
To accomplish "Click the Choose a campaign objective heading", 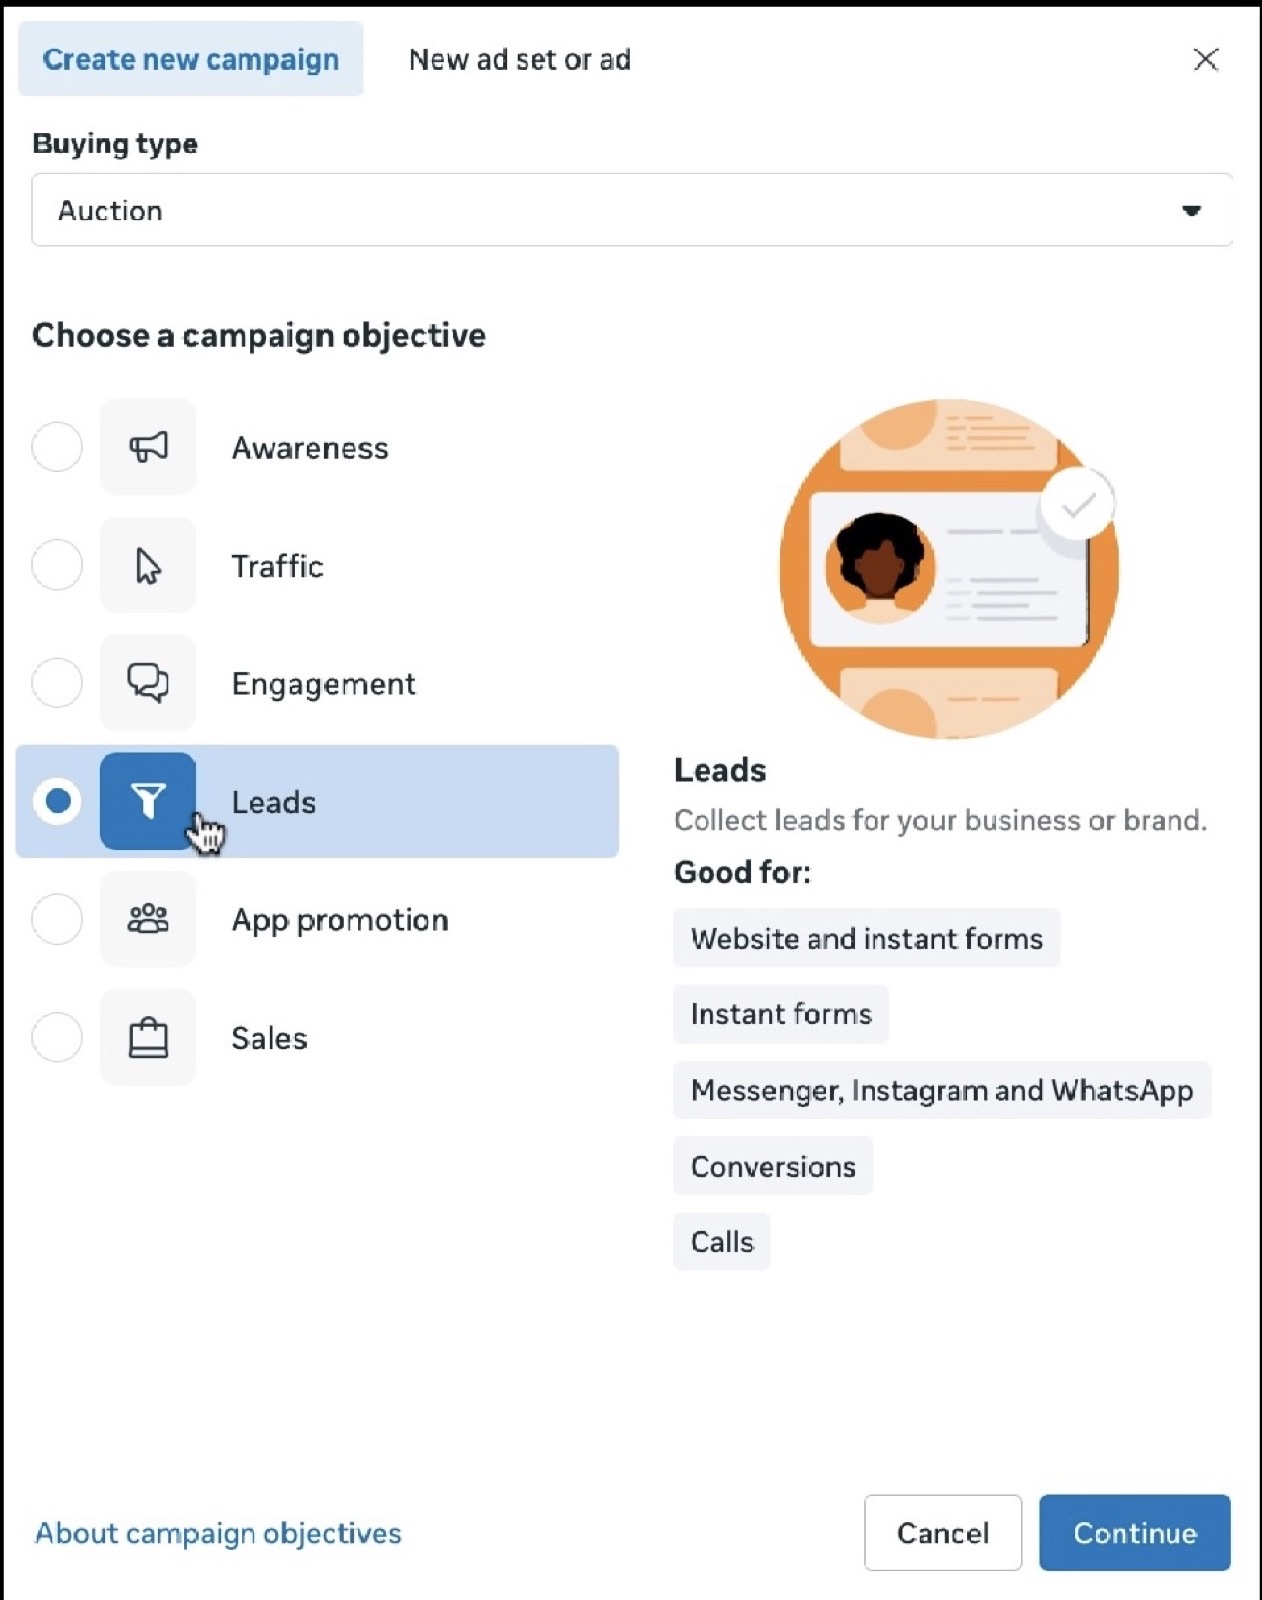I will click(x=259, y=335).
